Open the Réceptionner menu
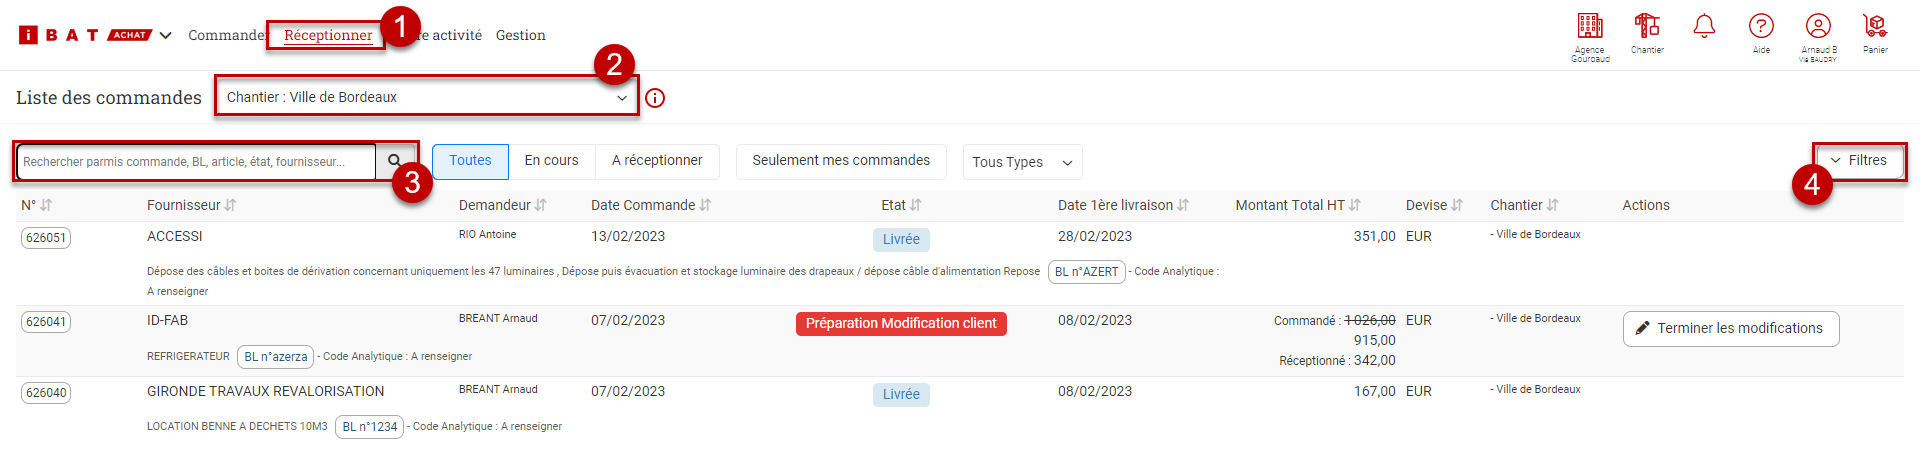Image resolution: width=1920 pixels, height=454 pixels. [327, 35]
